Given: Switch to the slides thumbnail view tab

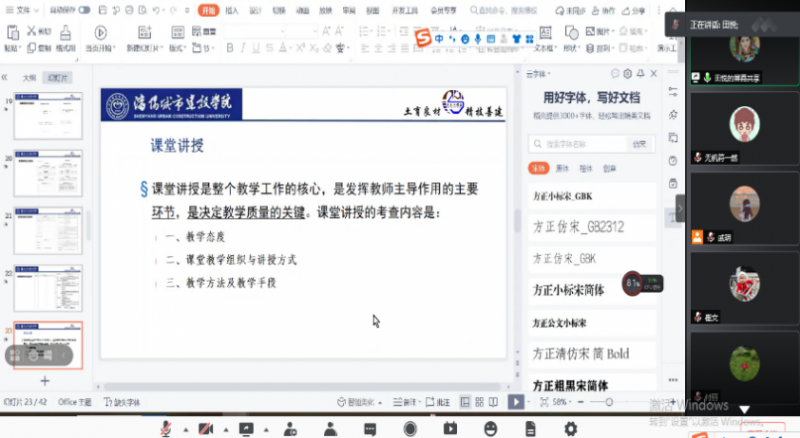Looking at the screenshot, I should point(61,76).
